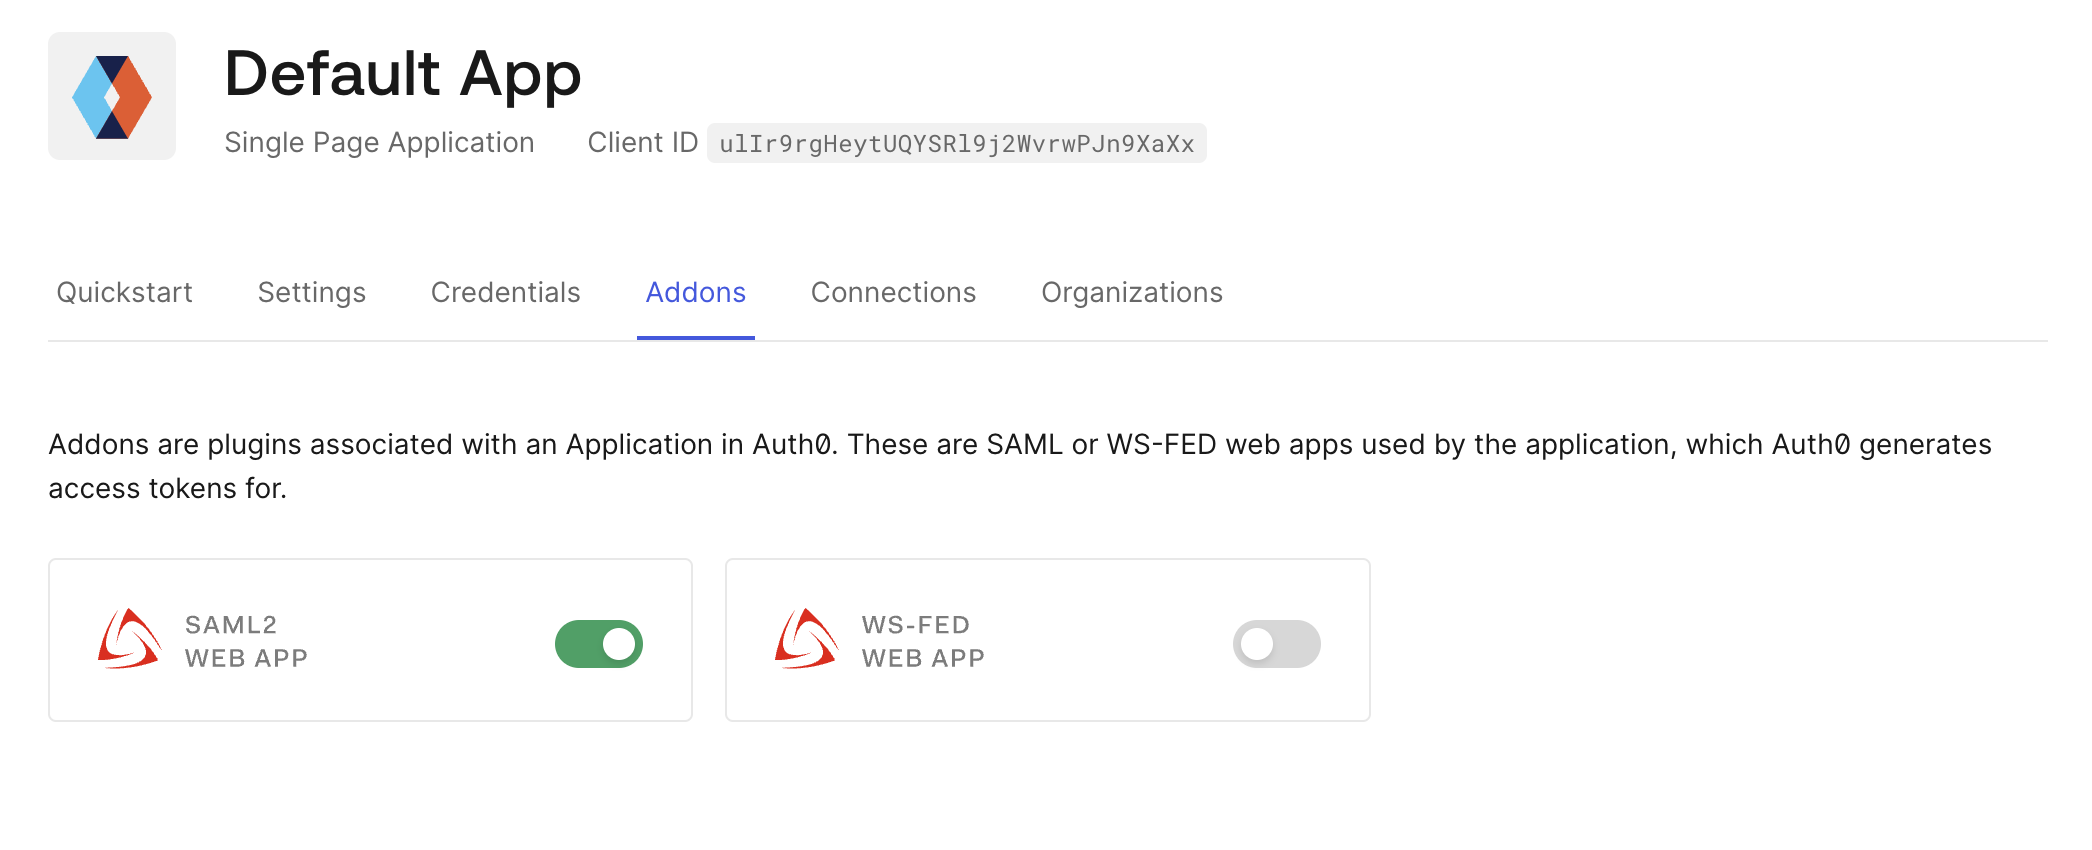The image size is (2092, 850).
Task: Click the Client ID label
Action: [643, 142]
